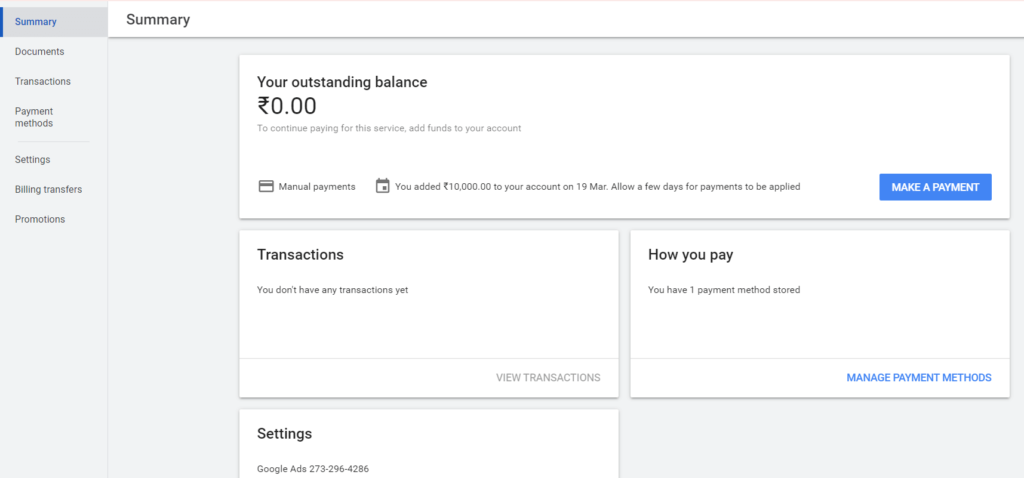Click the ₹0.00 outstanding balance amount
The width and height of the screenshot is (1024, 478).
[x=287, y=106]
